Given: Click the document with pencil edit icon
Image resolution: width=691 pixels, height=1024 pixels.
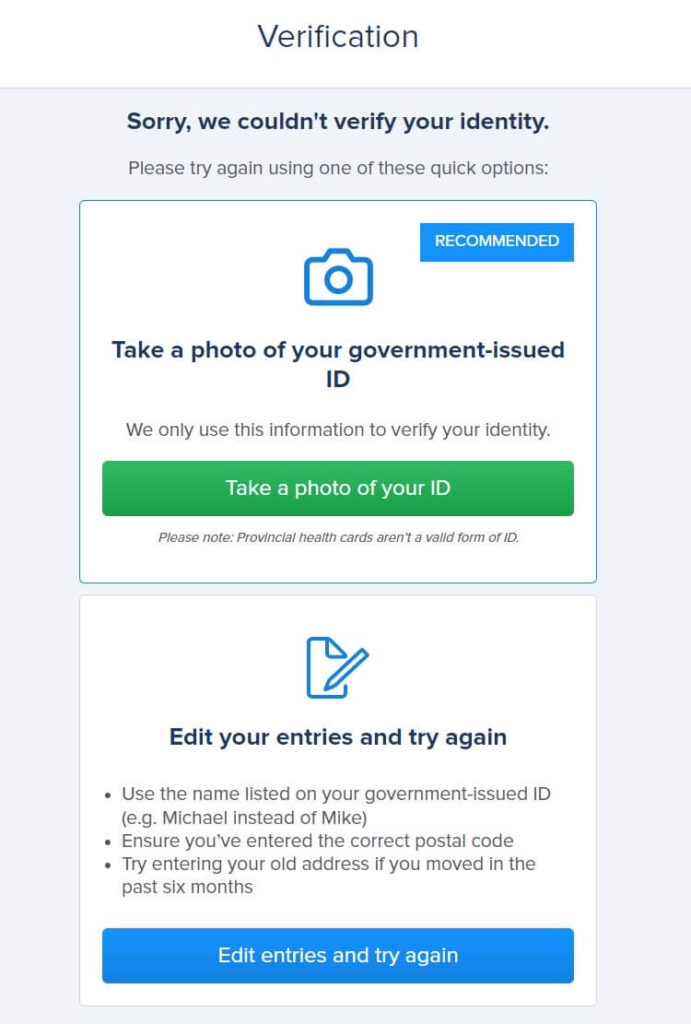Looking at the screenshot, I should pos(338,667).
